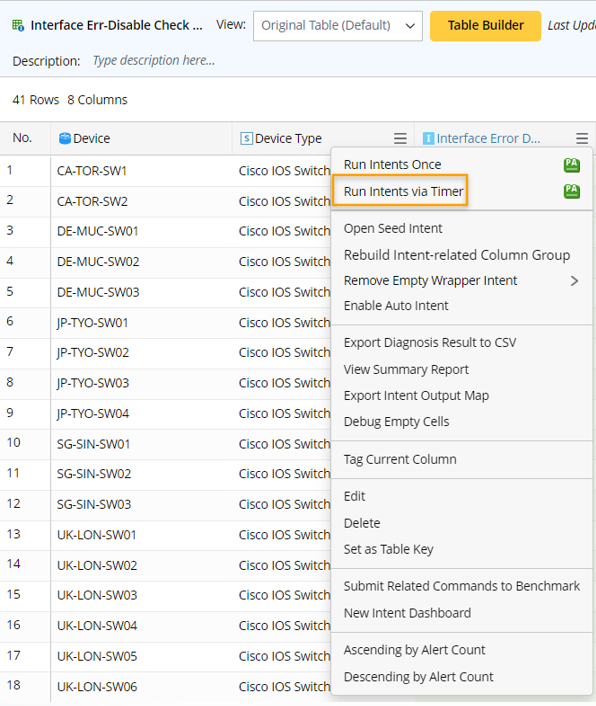Select Run Intents via Timer
Viewport: 596px width, 706px height.
coord(403,191)
